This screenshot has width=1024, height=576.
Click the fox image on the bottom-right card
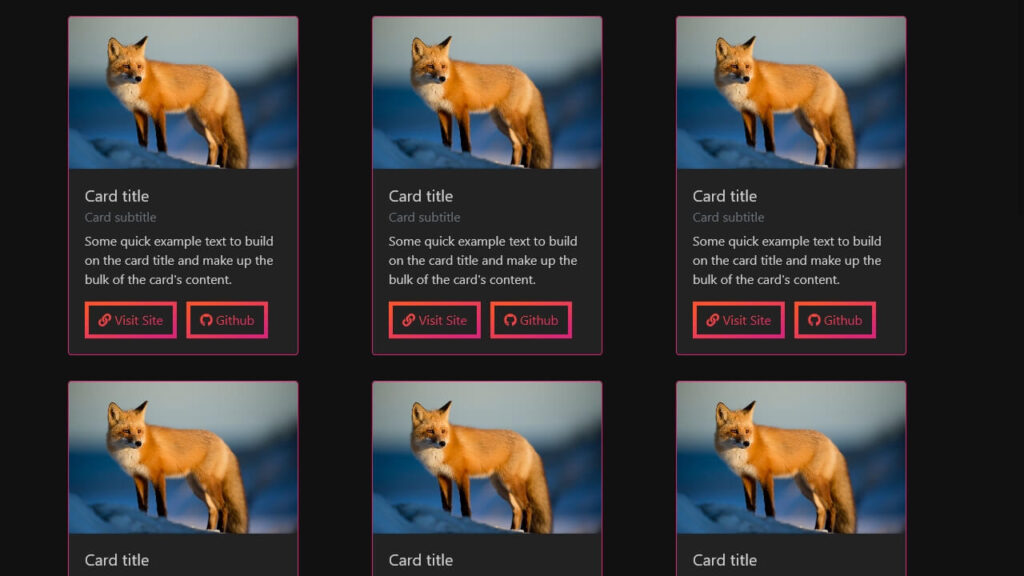[791, 456]
